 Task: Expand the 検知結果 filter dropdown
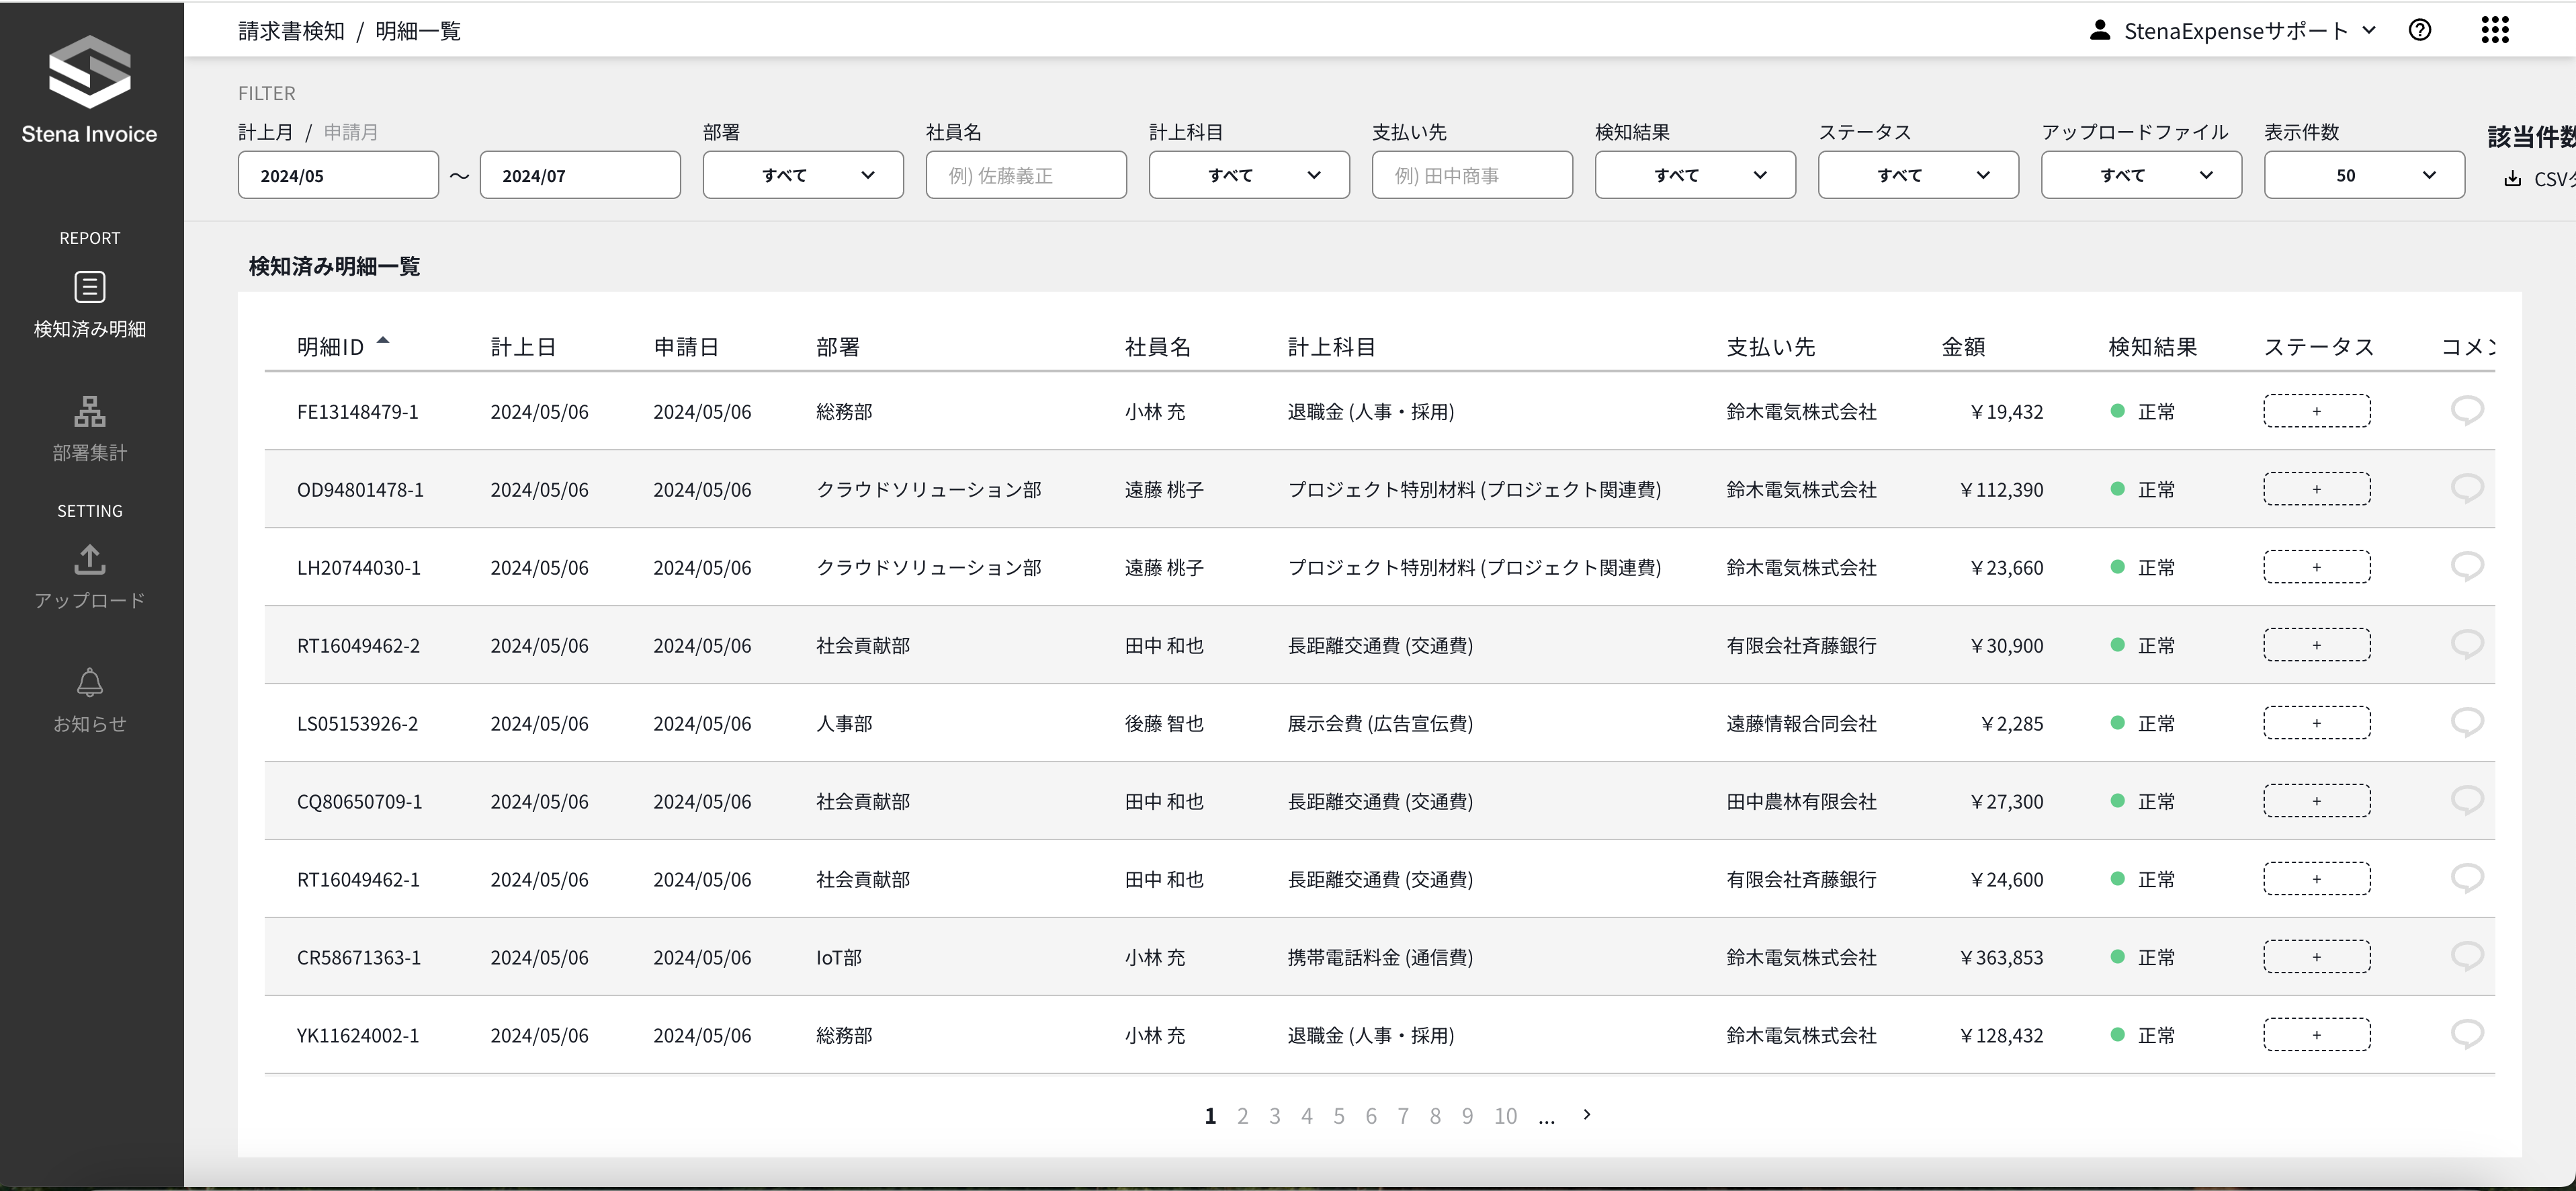coord(1694,175)
